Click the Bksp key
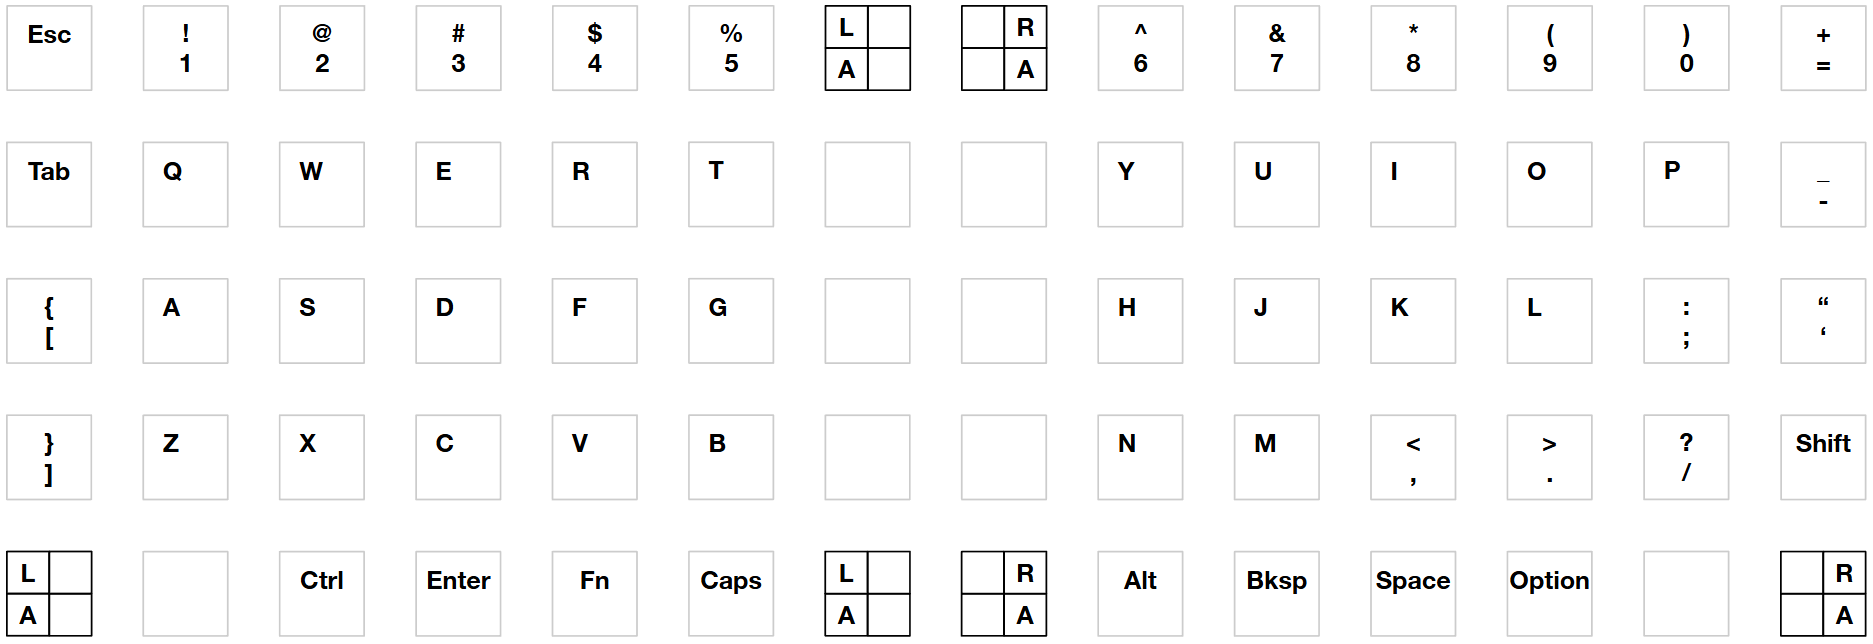 [1276, 593]
